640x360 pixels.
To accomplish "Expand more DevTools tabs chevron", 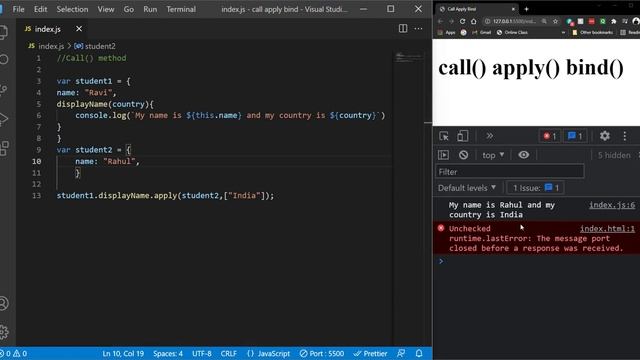I will [489, 136].
